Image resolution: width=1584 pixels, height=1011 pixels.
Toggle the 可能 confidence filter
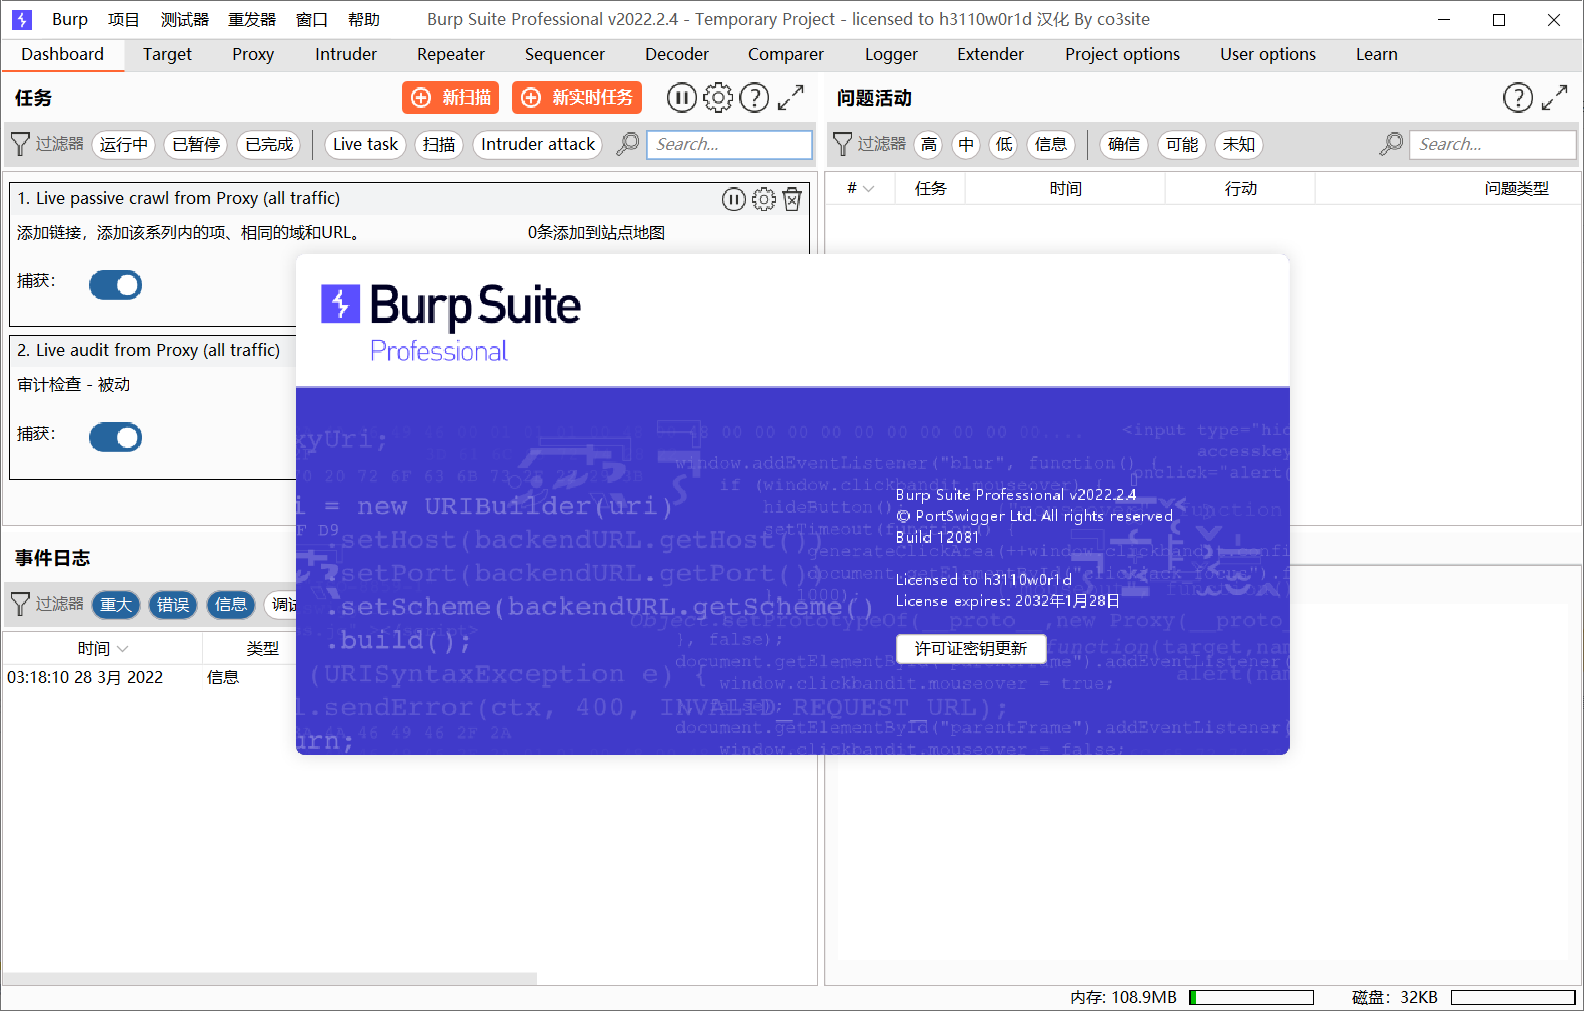click(x=1182, y=144)
